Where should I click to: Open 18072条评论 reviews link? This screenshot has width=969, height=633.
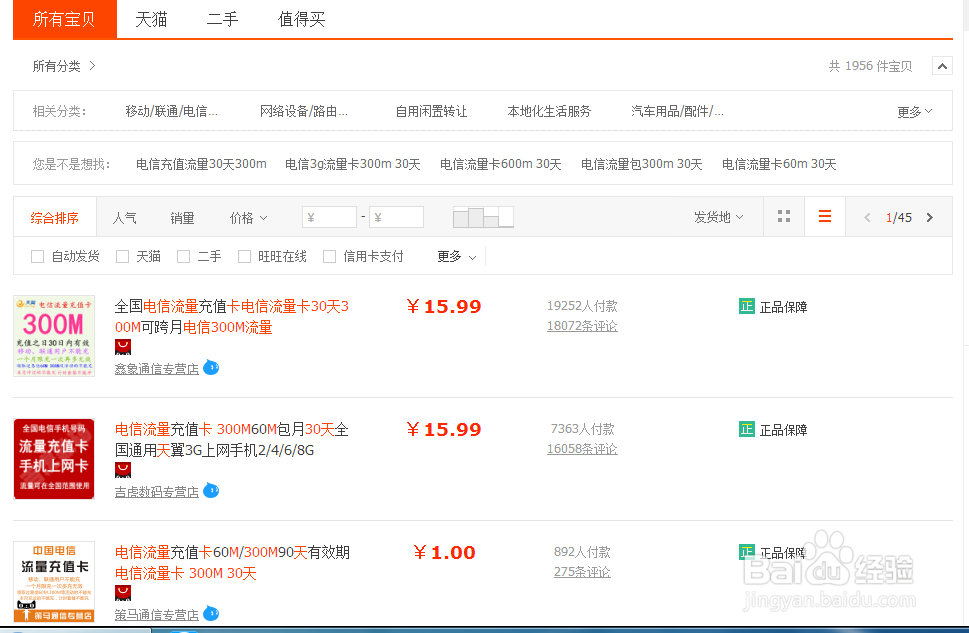(x=582, y=326)
